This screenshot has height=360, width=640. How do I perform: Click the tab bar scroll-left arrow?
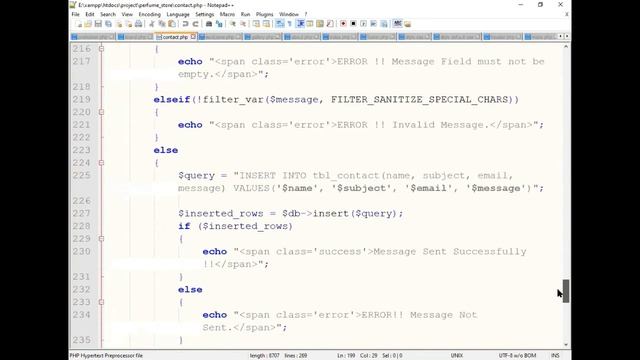point(560,37)
